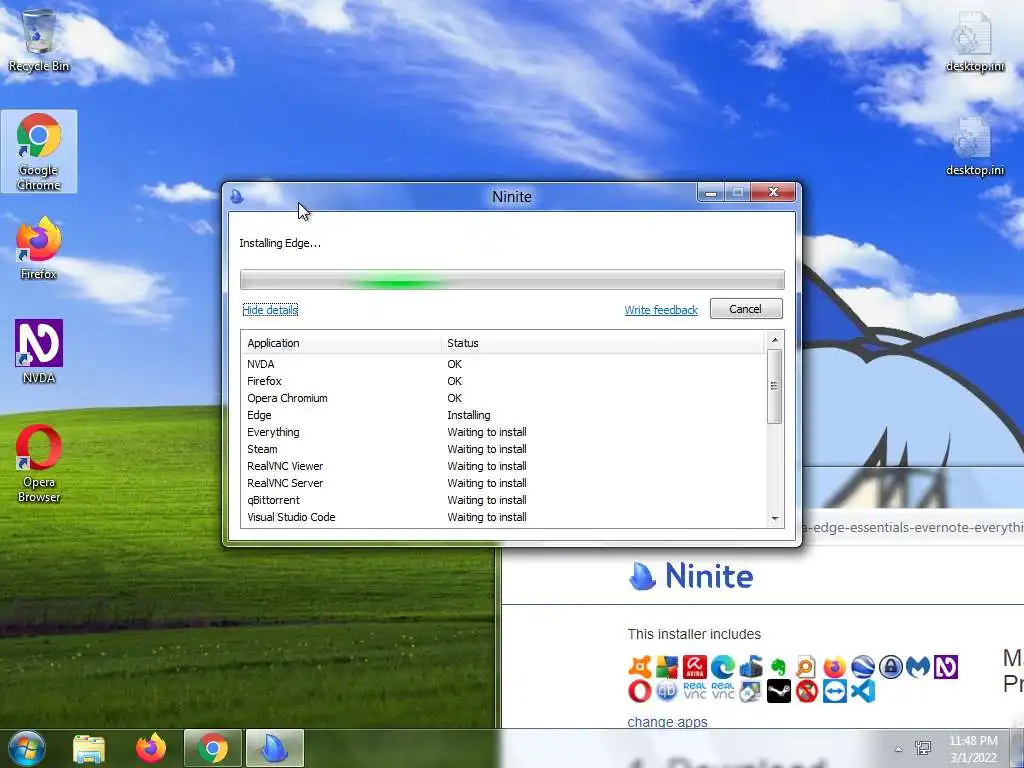The image size is (1024, 768).
Task: Click the Avast icon on the Ninite page
Action: 640,667
